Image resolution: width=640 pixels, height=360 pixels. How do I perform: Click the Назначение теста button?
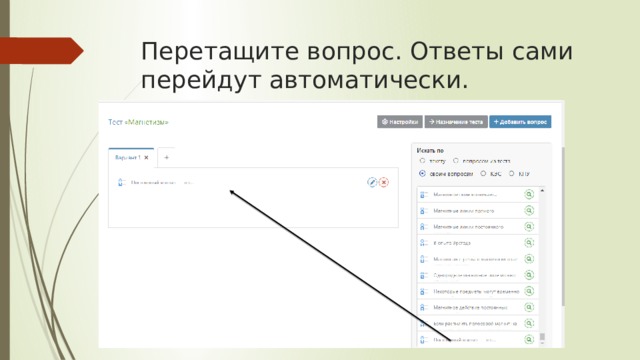(x=456, y=122)
